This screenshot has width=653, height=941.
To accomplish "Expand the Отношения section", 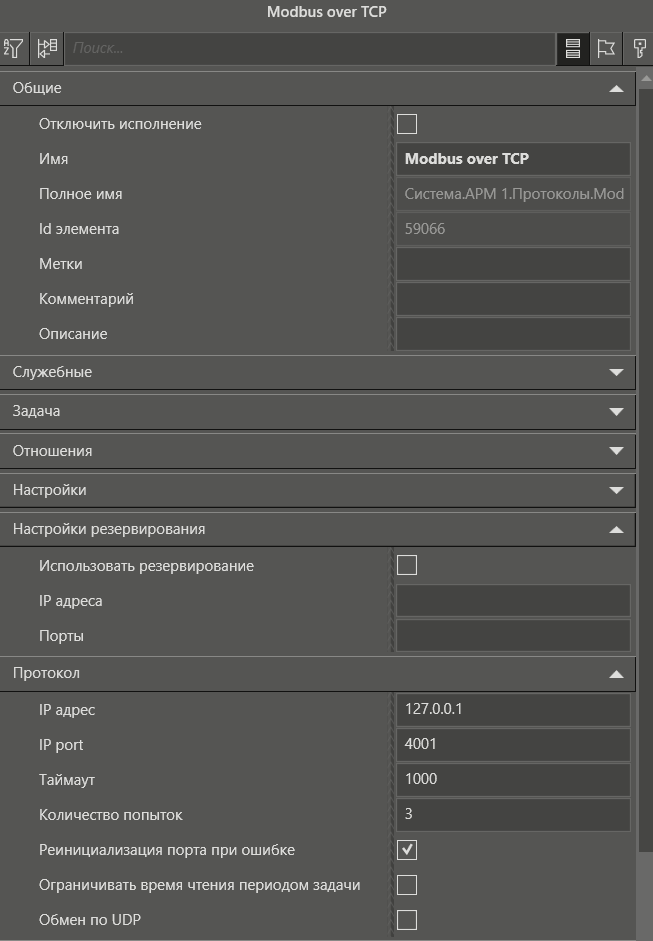I will (620, 450).
